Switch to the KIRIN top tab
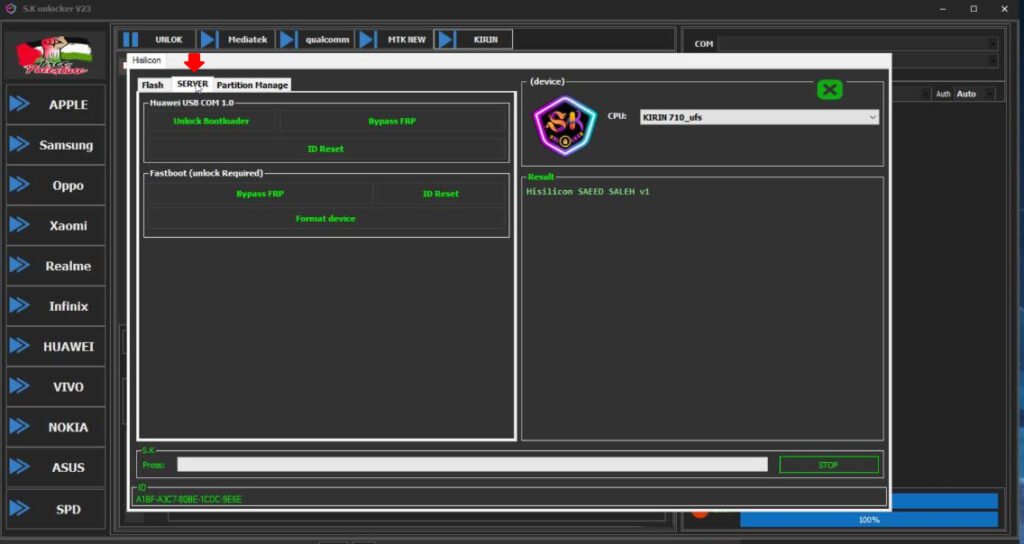This screenshot has height=544, width=1024. click(473, 40)
